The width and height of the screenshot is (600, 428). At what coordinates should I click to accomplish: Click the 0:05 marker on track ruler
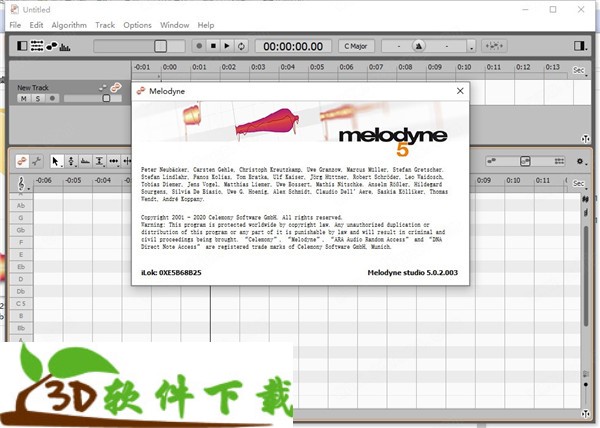click(x=317, y=67)
